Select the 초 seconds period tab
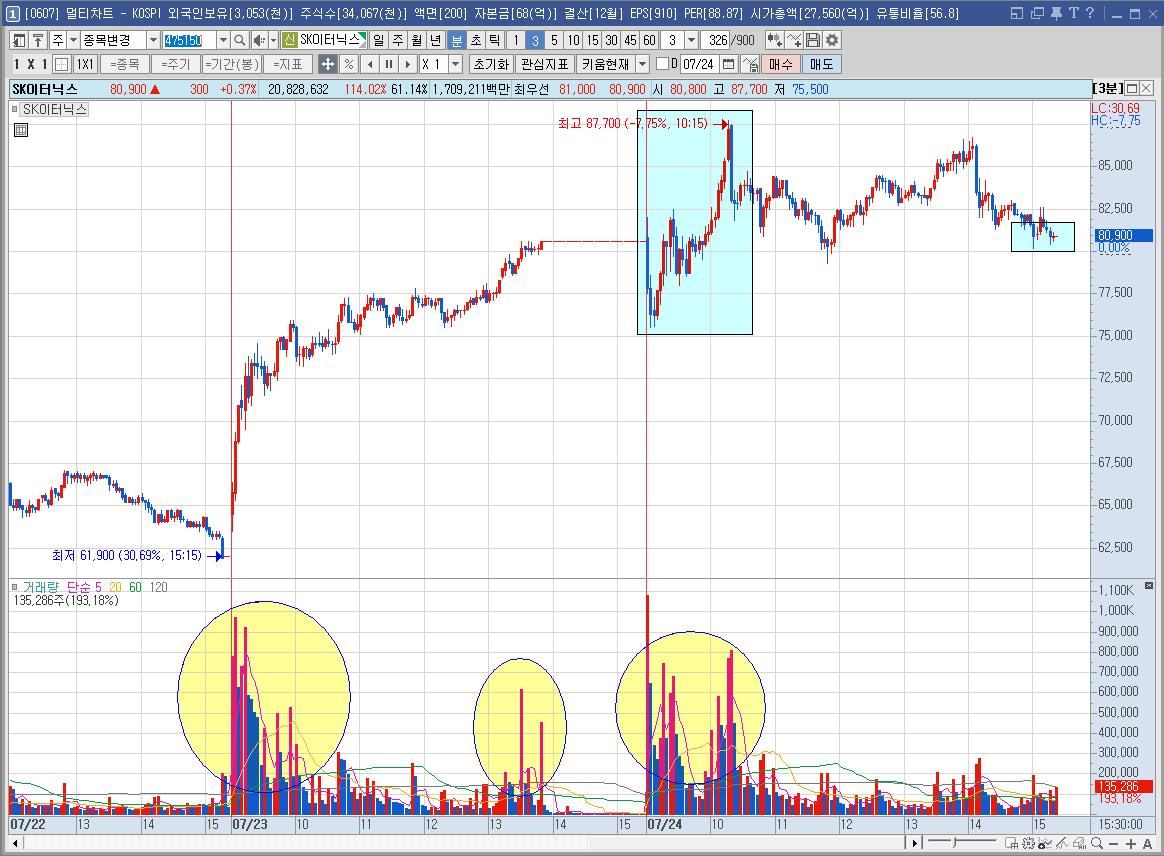This screenshot has width=1164, height=856. click(x=477, y=40)
